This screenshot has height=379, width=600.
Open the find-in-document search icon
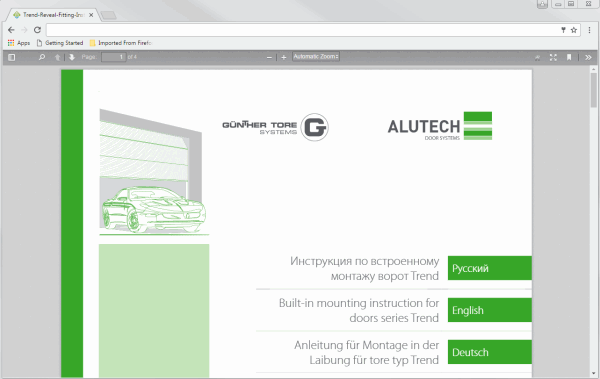(x=42, y=57)
